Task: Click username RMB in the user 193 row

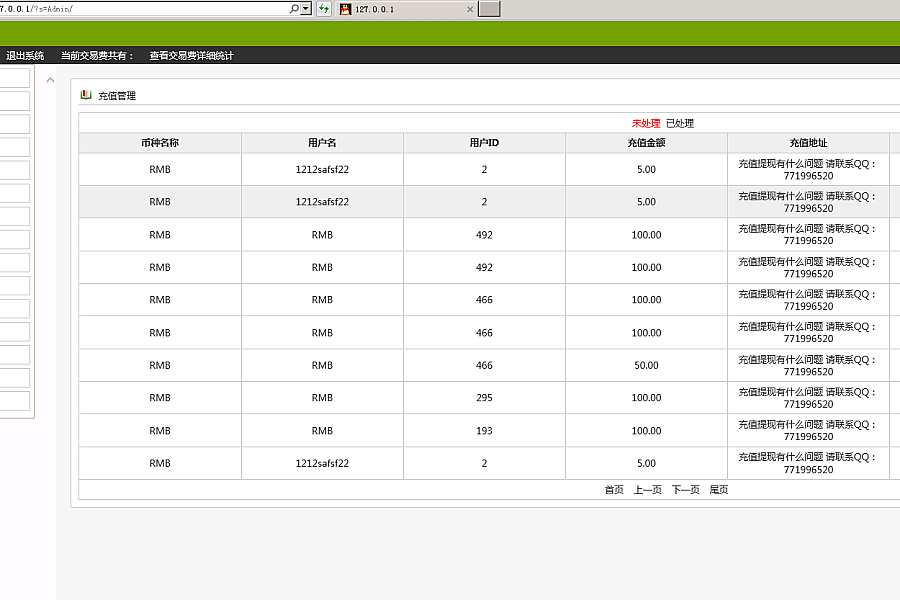Action: pyautogui.click(x=322, y=431)
